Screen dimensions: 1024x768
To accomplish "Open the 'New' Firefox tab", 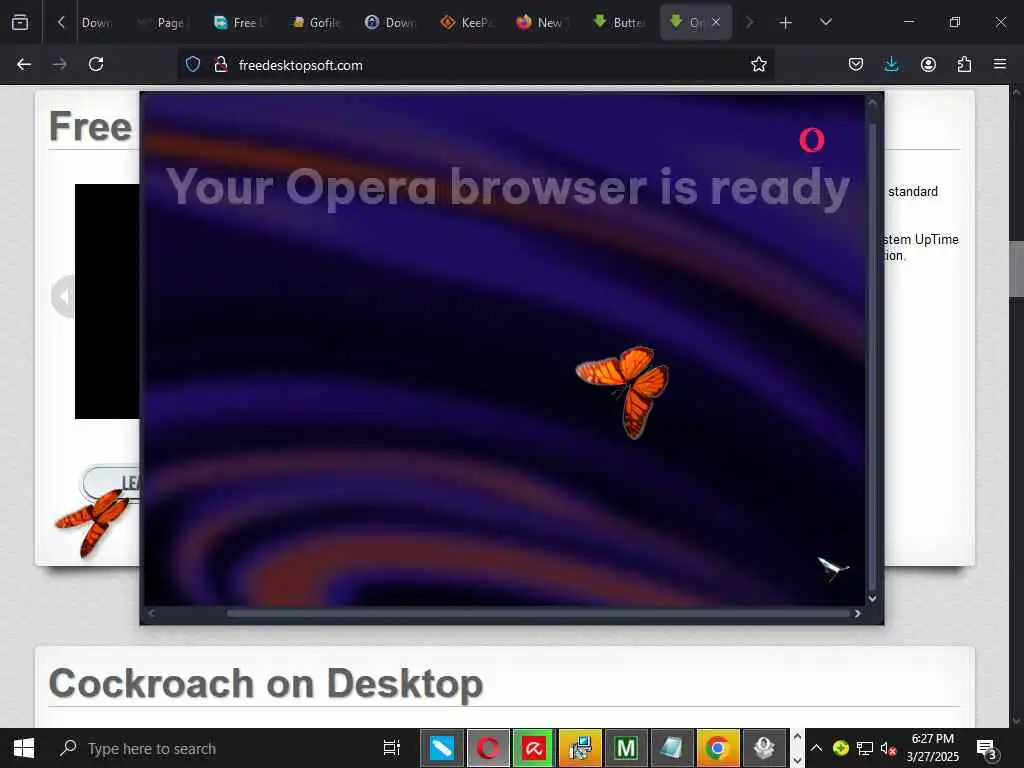I will click(541, 22).
